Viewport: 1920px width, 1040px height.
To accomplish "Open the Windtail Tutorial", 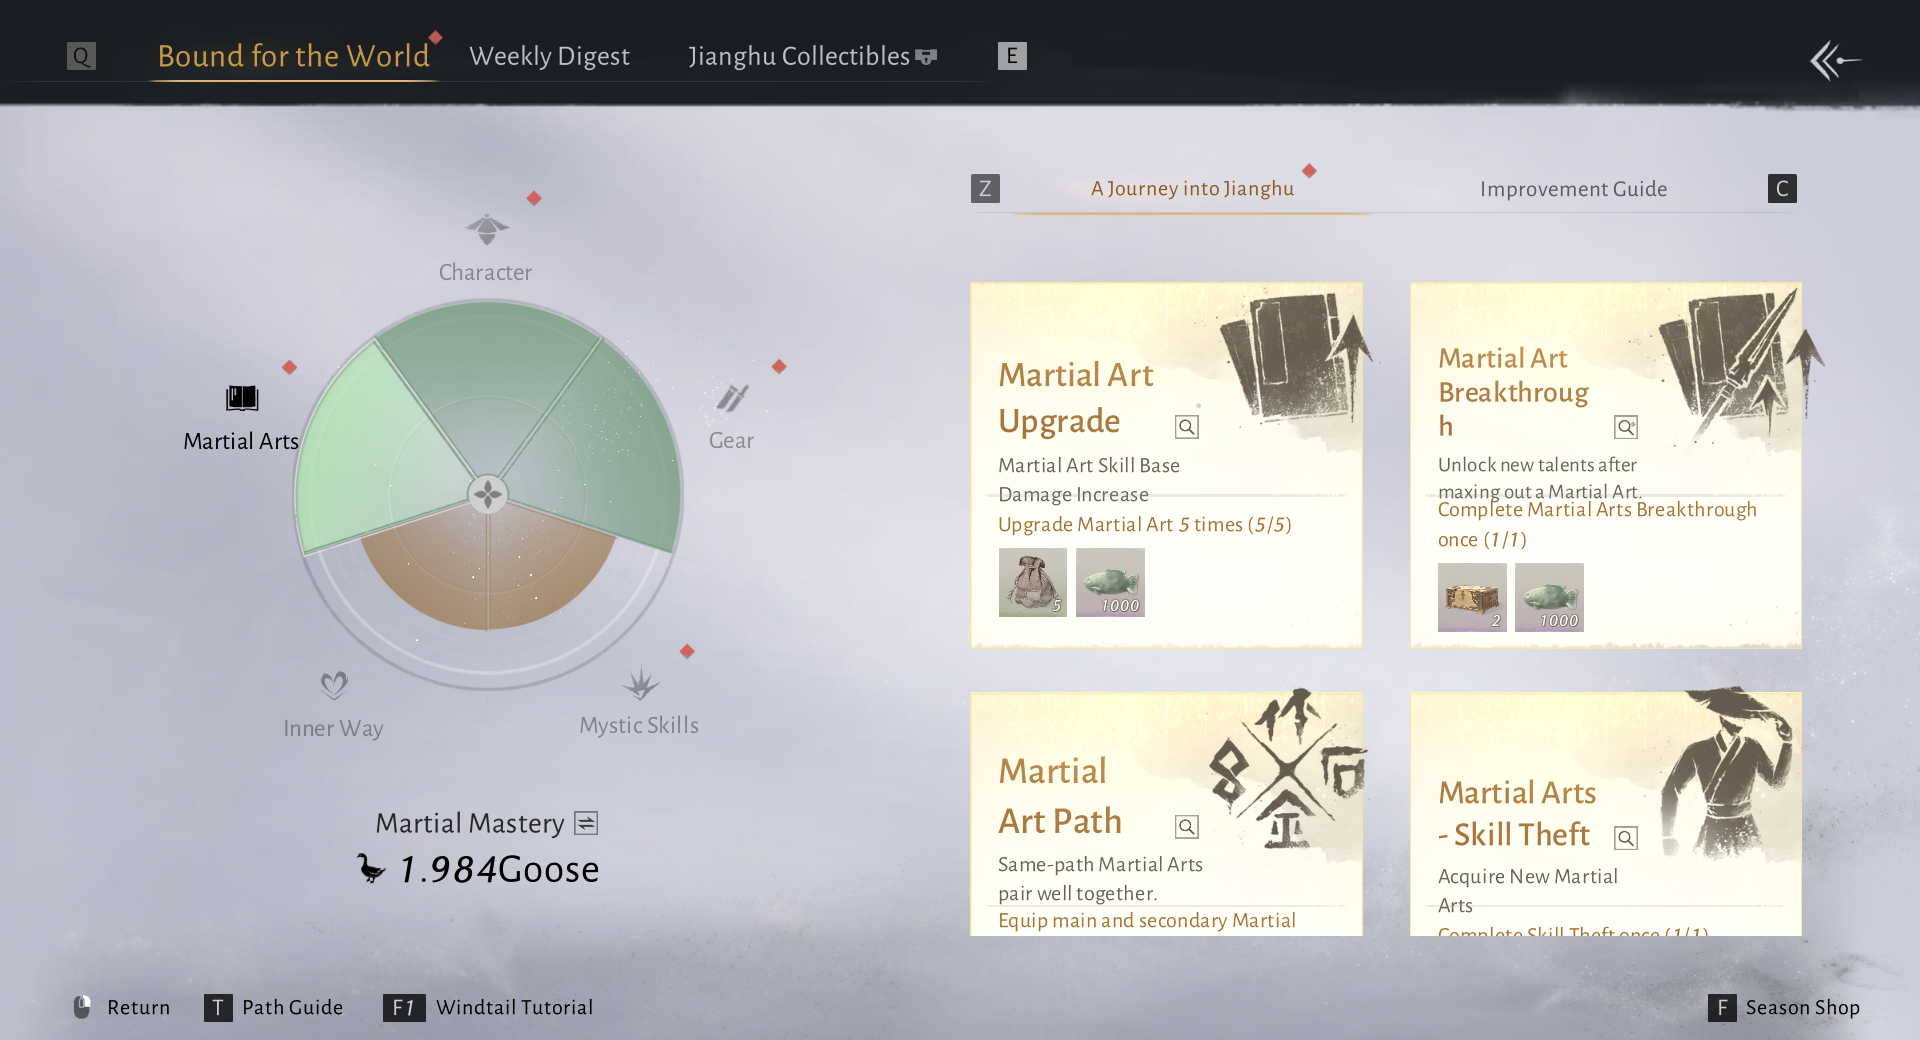I will tap(488, 1007).
